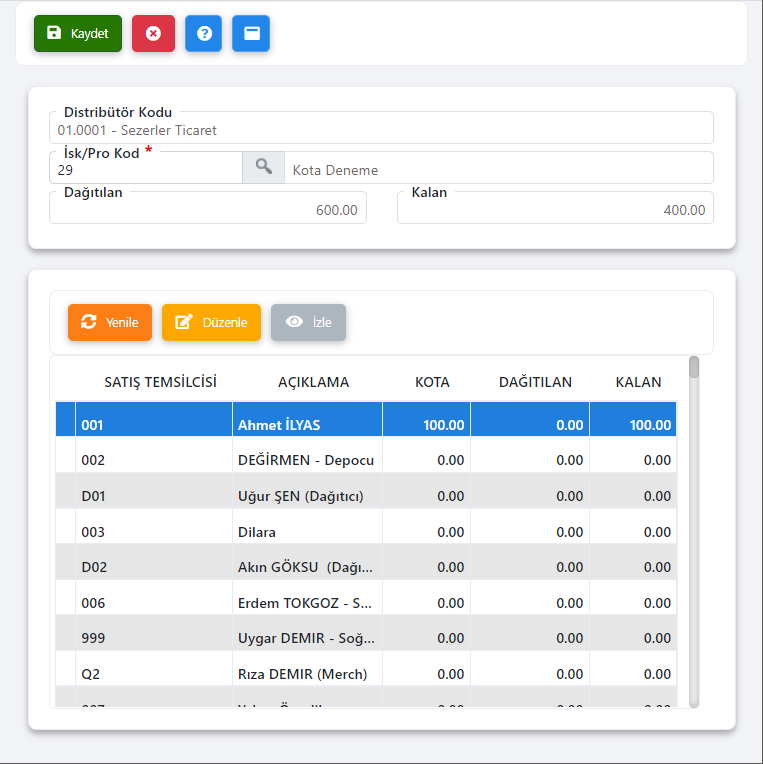Click the İzle eye view button

click(x=308, y=322)
